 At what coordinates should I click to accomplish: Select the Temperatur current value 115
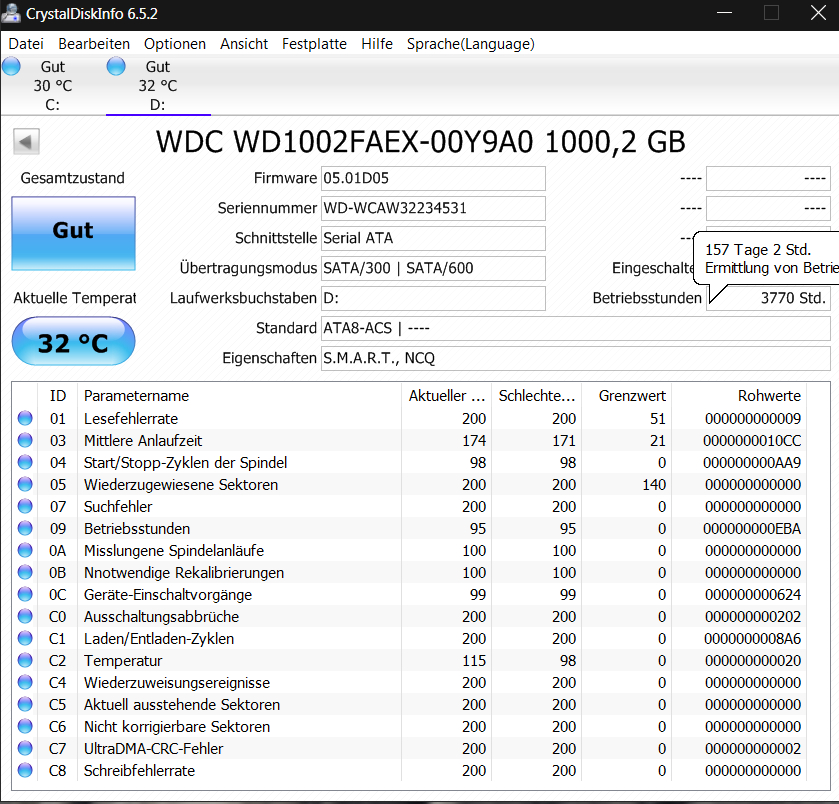click(x=474, y=661)
